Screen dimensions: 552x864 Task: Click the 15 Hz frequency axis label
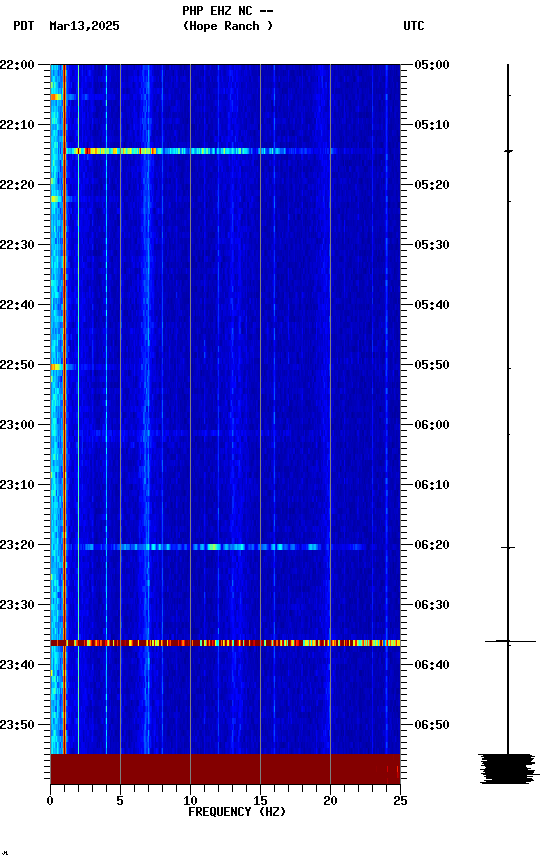[260, 801]
